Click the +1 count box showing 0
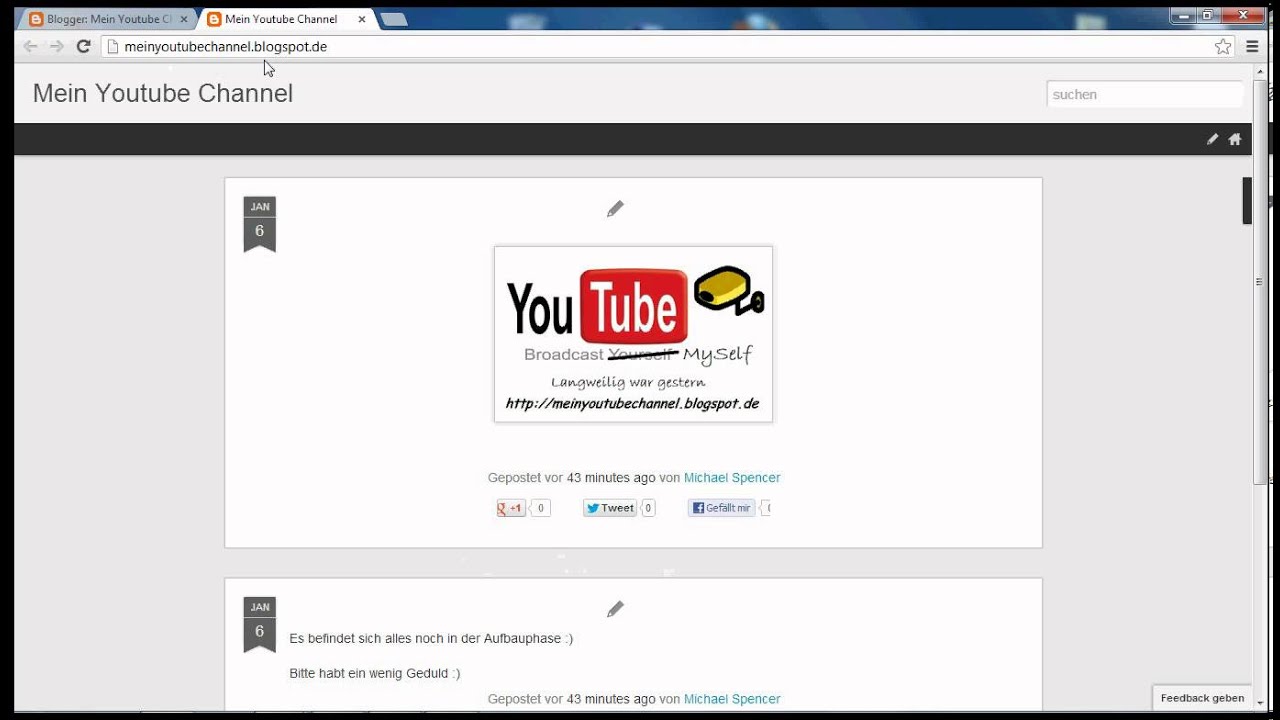1280x720 pixels. 540,508
